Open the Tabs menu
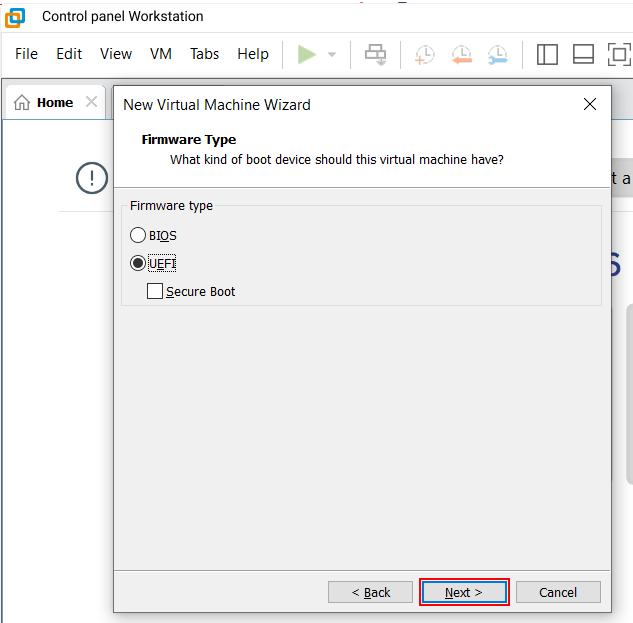The width and height of the screenshot is (633, 623). pos(204,54)
